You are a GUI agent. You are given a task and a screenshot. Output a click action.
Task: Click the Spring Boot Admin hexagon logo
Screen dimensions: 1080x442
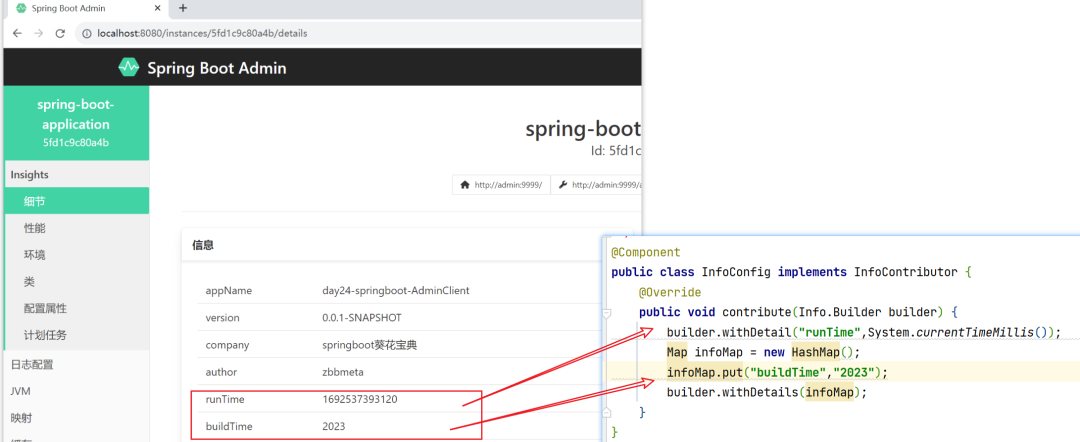129,67
